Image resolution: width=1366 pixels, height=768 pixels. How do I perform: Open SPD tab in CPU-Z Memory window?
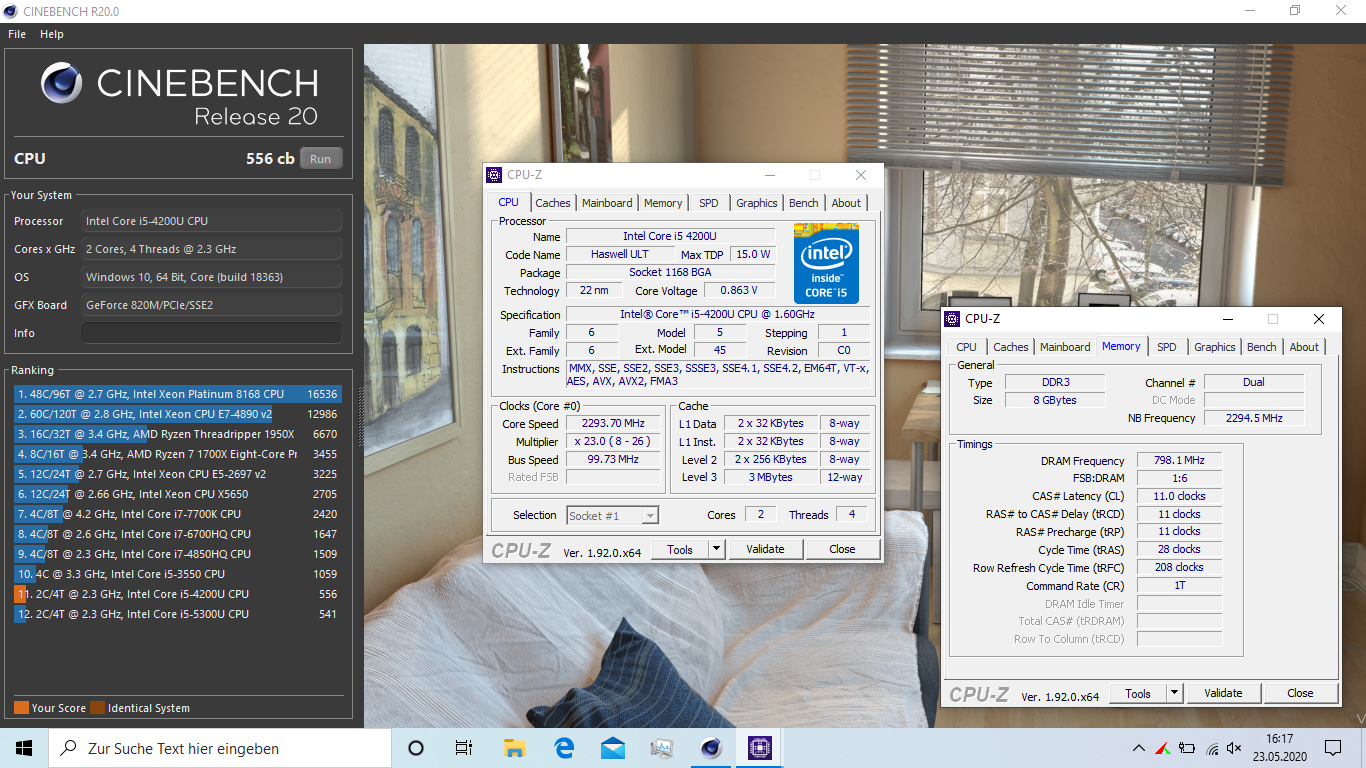pos(1167,347)
